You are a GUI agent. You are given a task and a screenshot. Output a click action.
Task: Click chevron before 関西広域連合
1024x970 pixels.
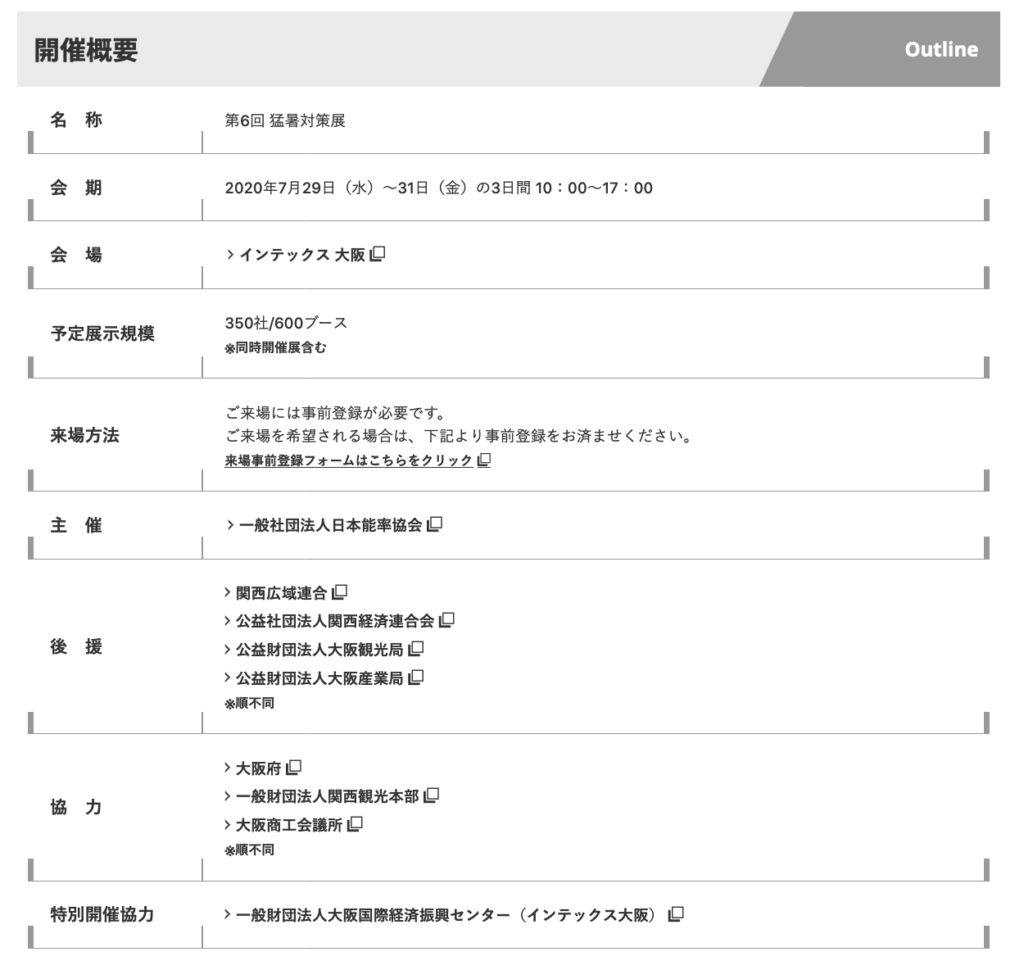click(227, 593)
